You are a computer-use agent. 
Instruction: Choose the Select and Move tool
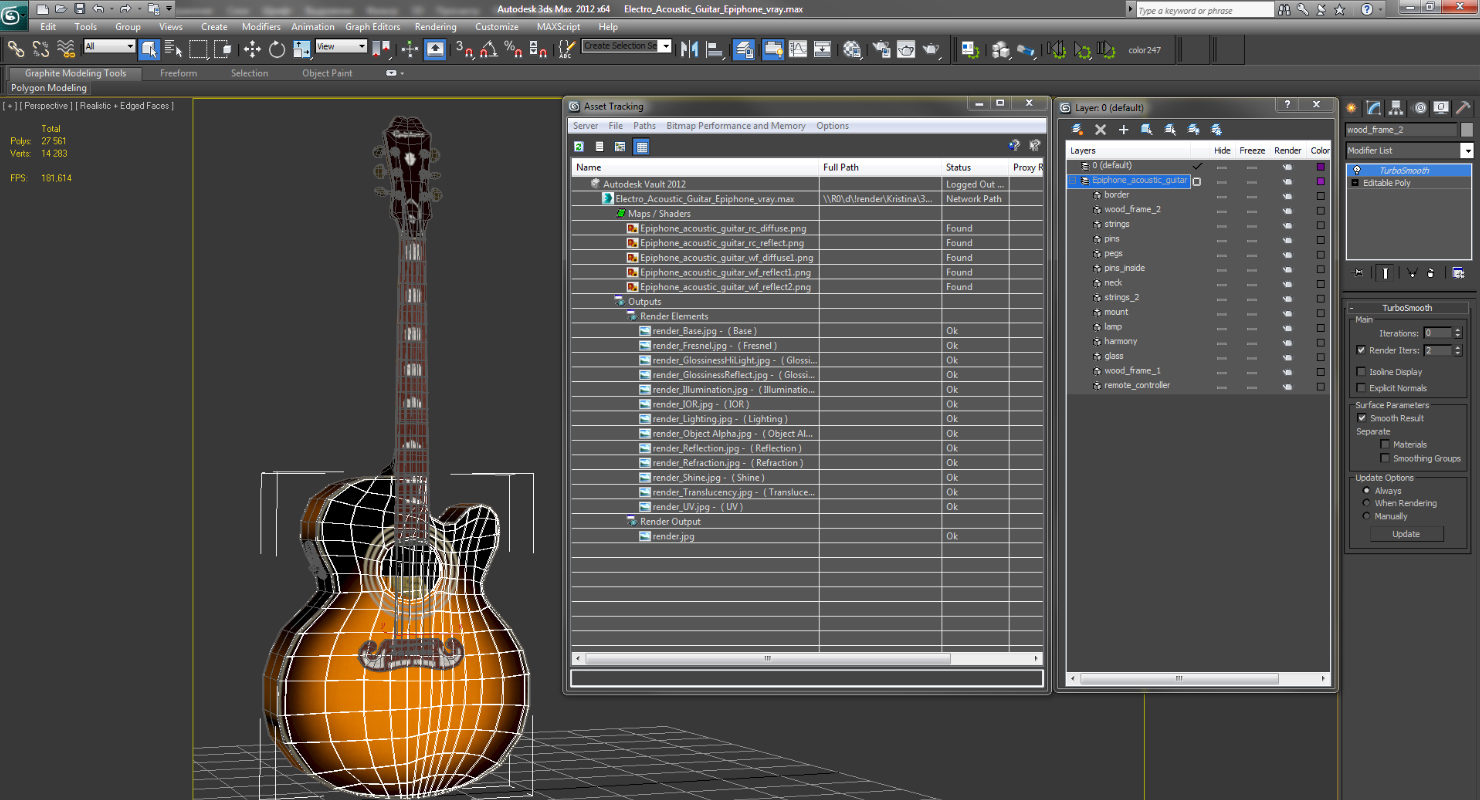[x=251, y=48]
